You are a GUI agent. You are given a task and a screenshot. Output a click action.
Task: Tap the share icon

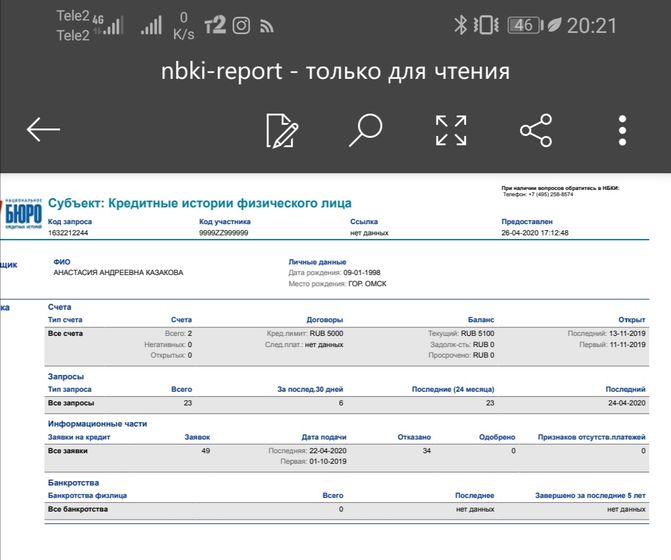[536, 130]
